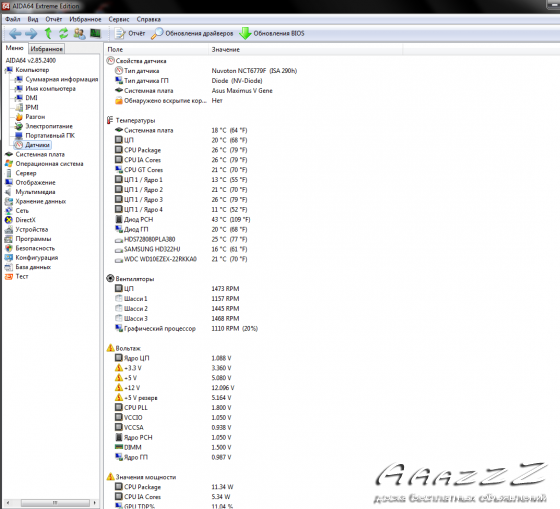Click the Forward arrow toolbar icon
This screenshot has height=509, width=560.
31,34
